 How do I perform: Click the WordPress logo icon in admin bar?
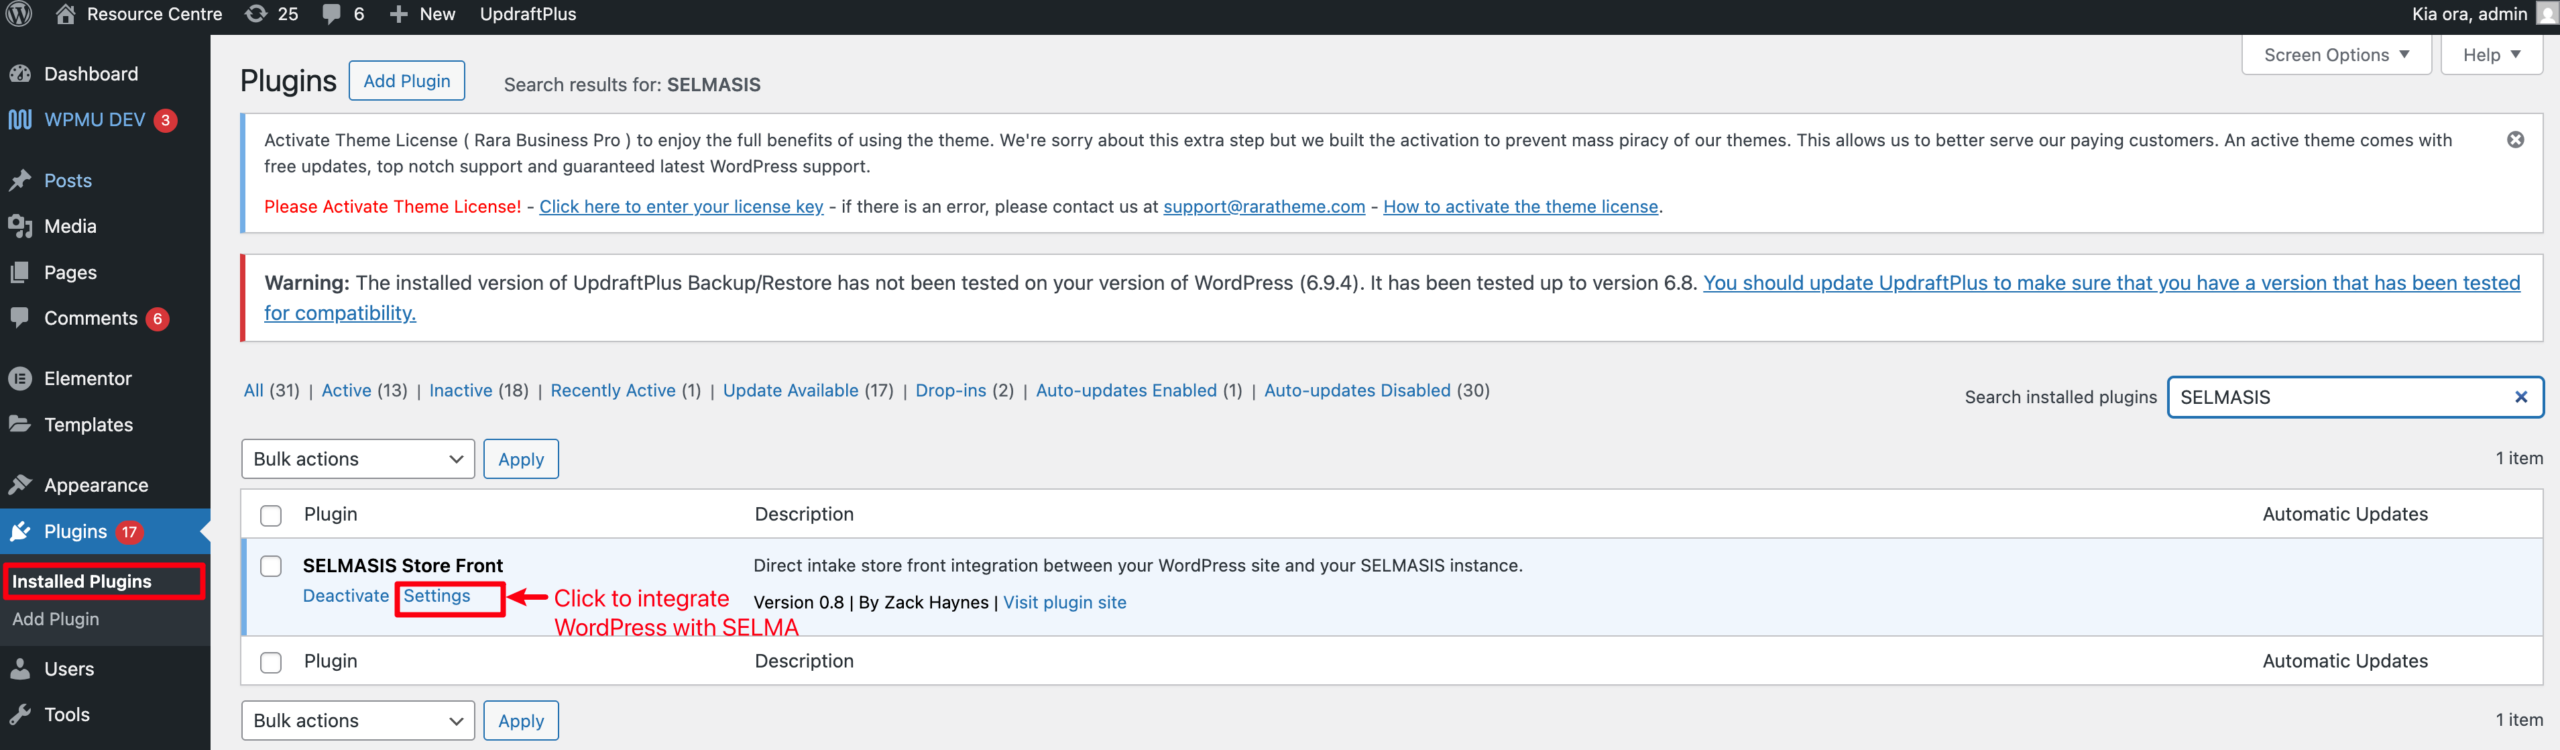pos(19,14)
